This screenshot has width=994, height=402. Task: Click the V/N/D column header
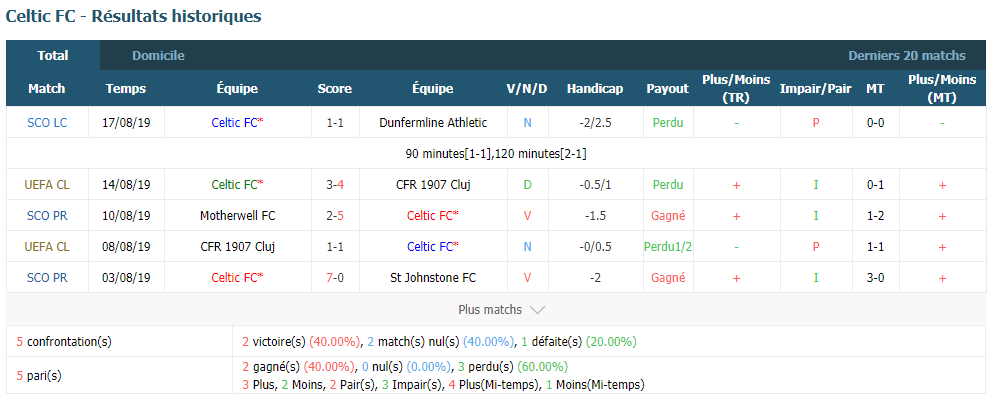pyautogui.click(x=527, y=89)
